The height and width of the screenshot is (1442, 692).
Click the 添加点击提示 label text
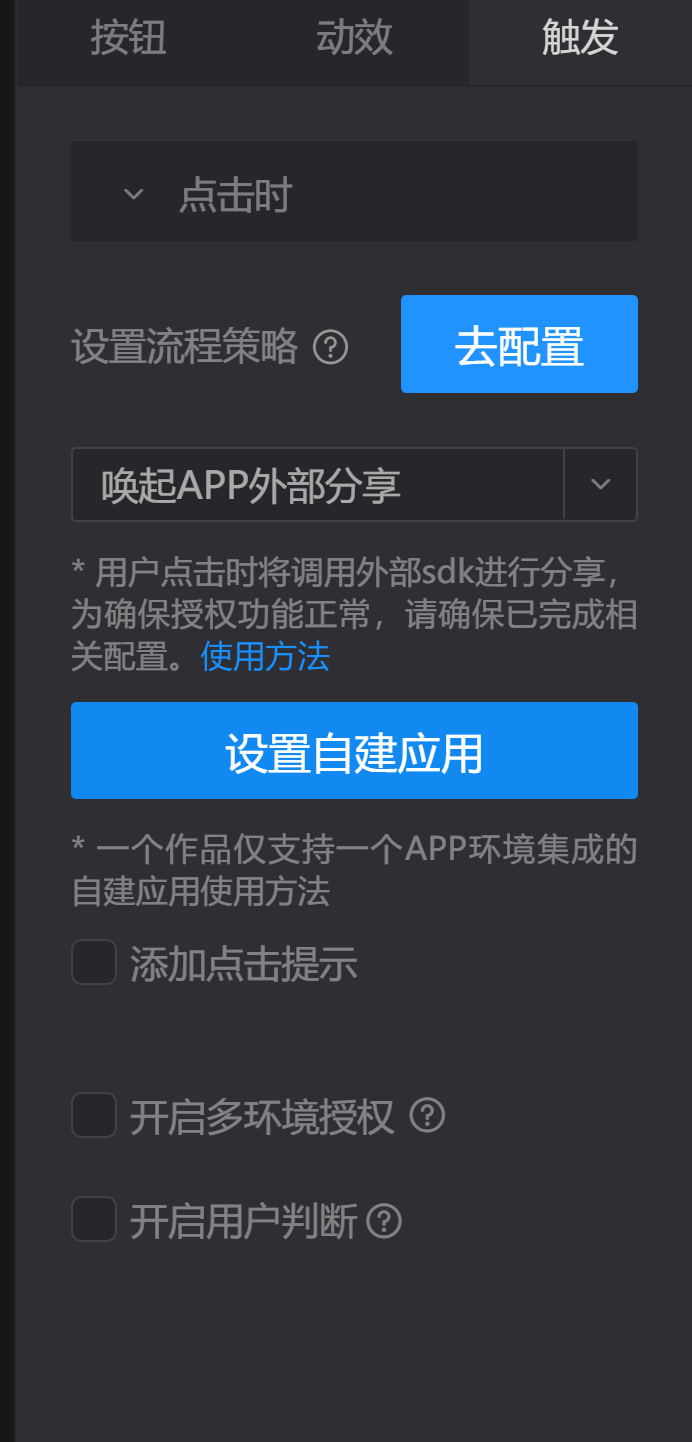tap(244, 964)
